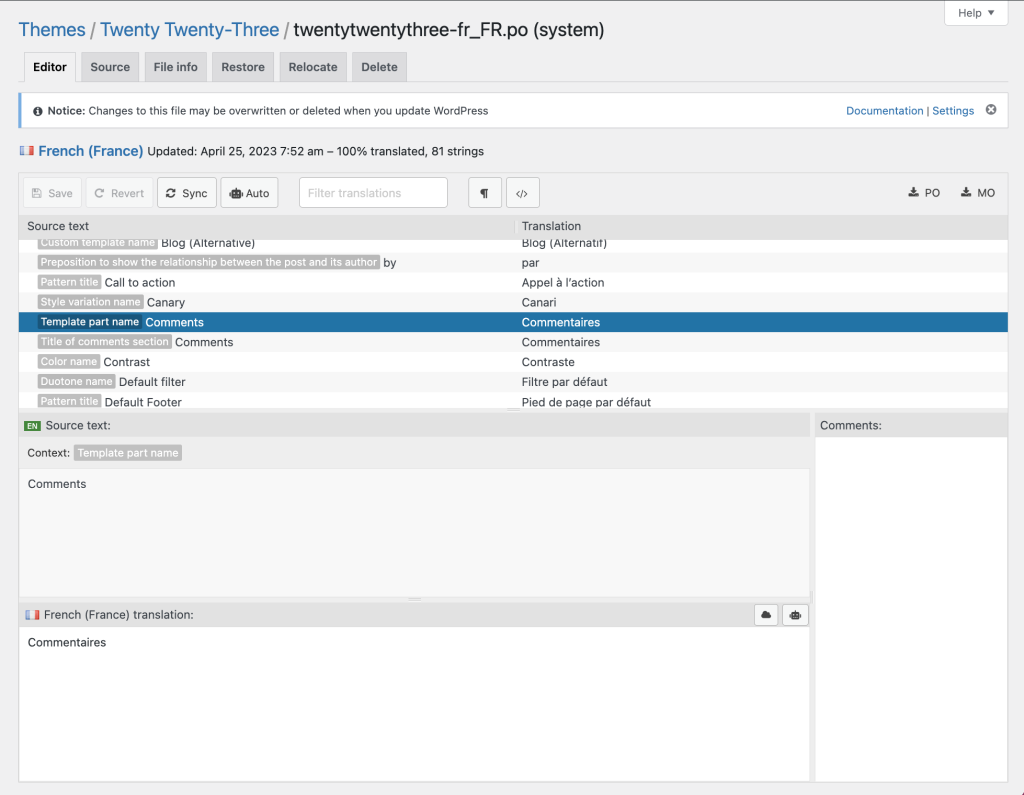This screenshot has width=1024, height=795.
Task: Go to Twenty Twenty-Three breadcrumb link
Action: pyautogui.click(x=189, y=29)
